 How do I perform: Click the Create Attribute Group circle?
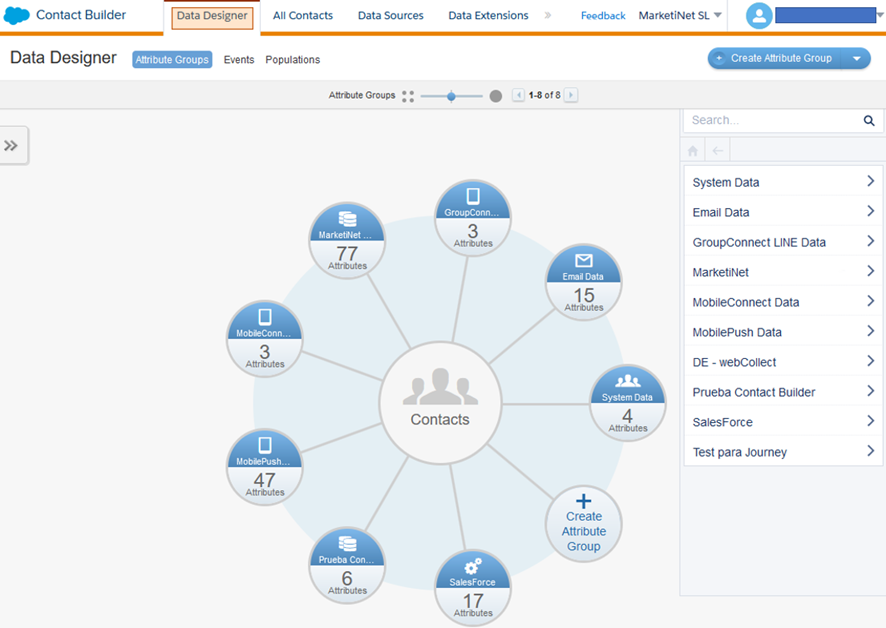(584, 524)
